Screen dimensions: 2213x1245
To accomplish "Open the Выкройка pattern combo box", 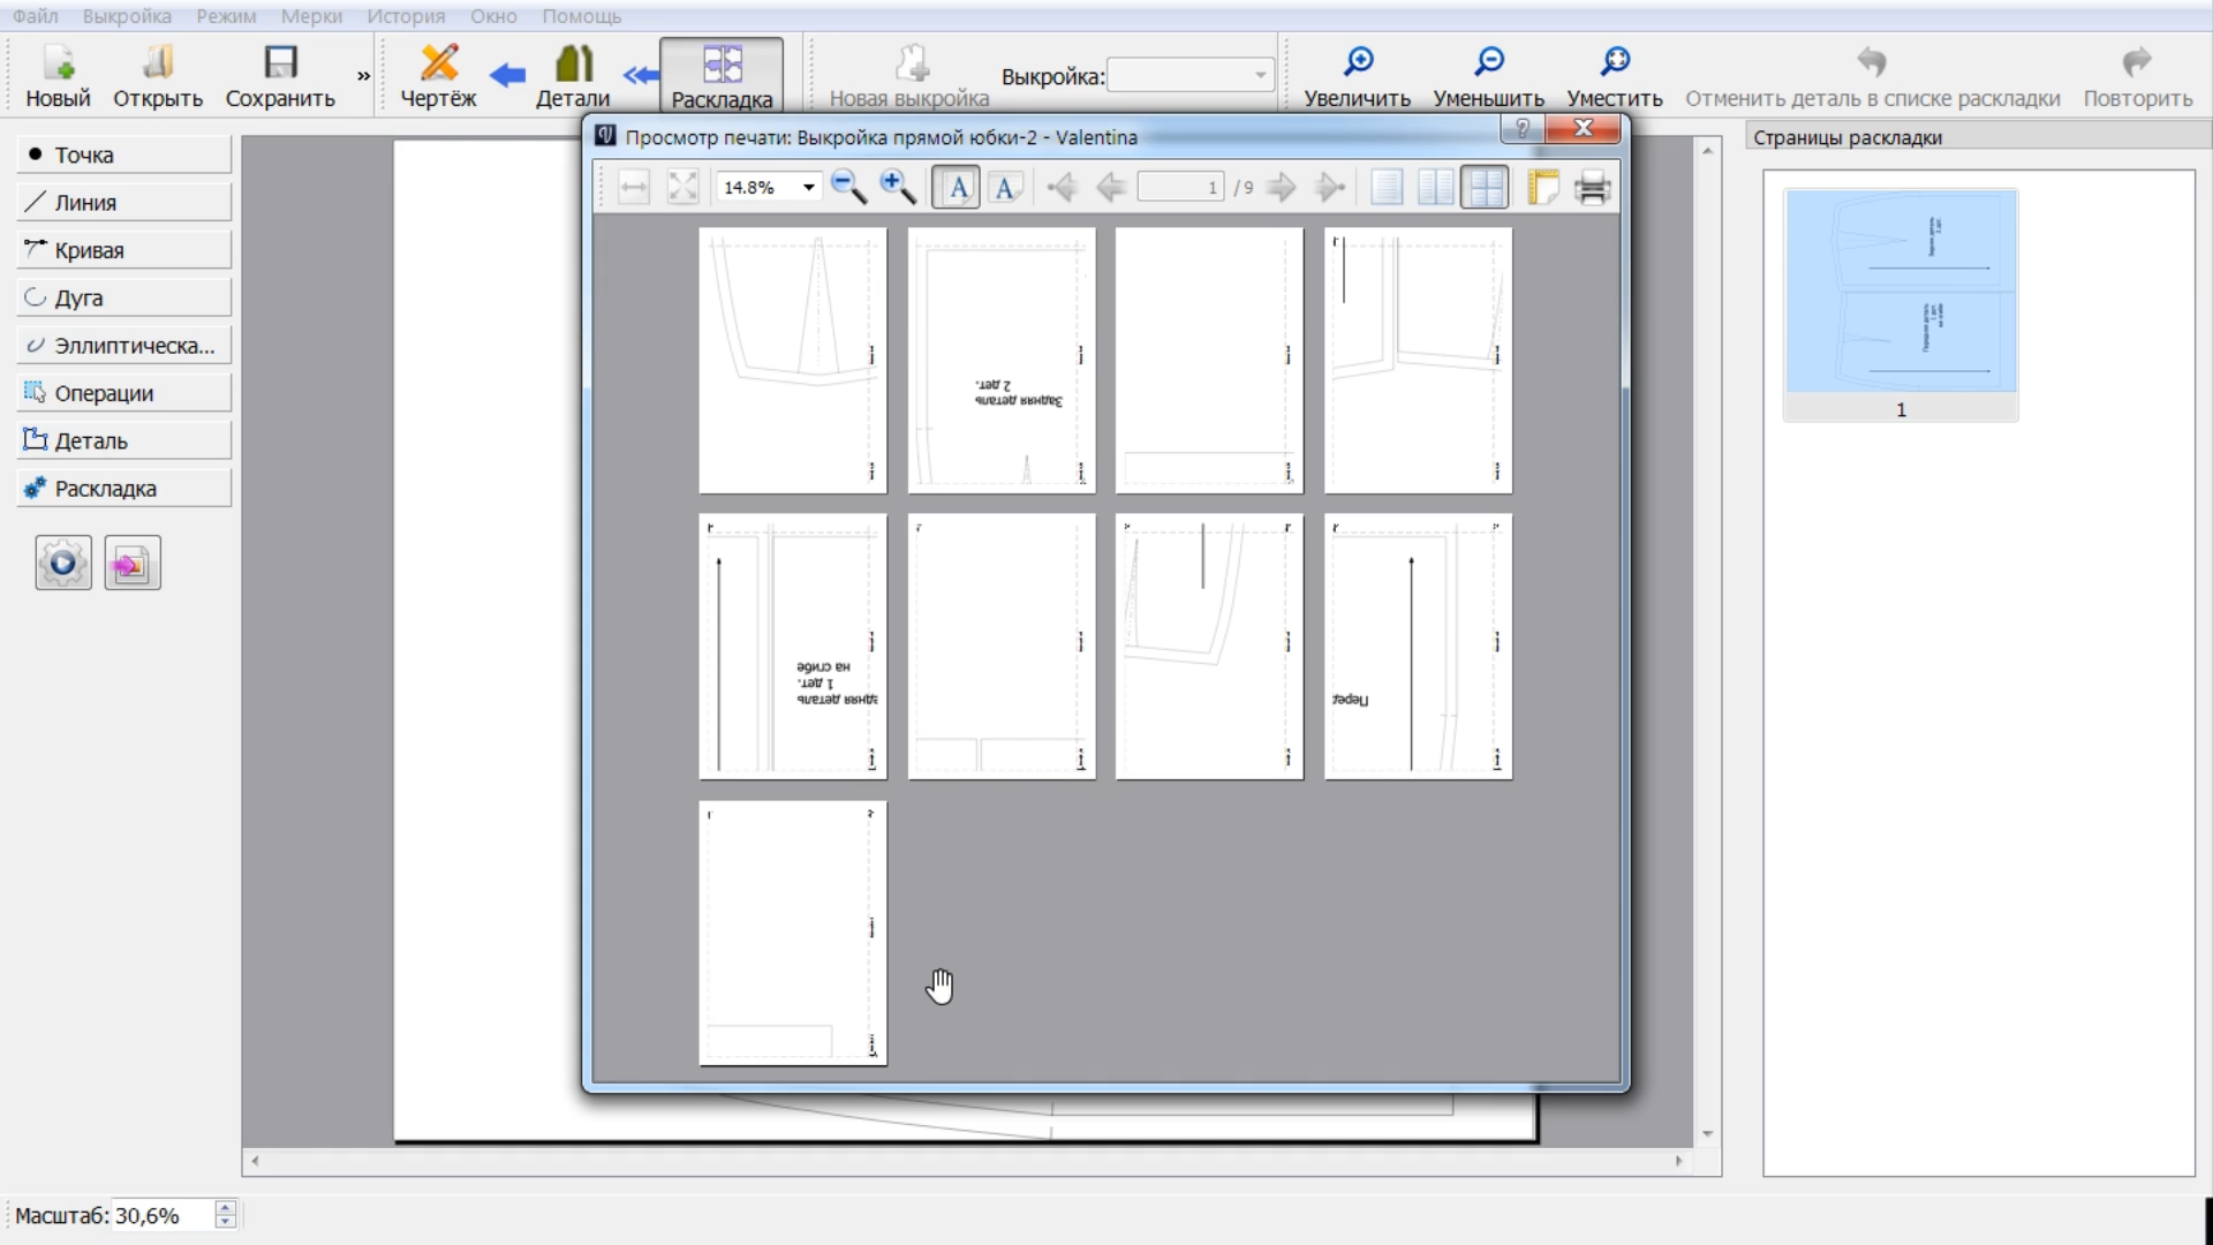I will [x=1189, y=75].
